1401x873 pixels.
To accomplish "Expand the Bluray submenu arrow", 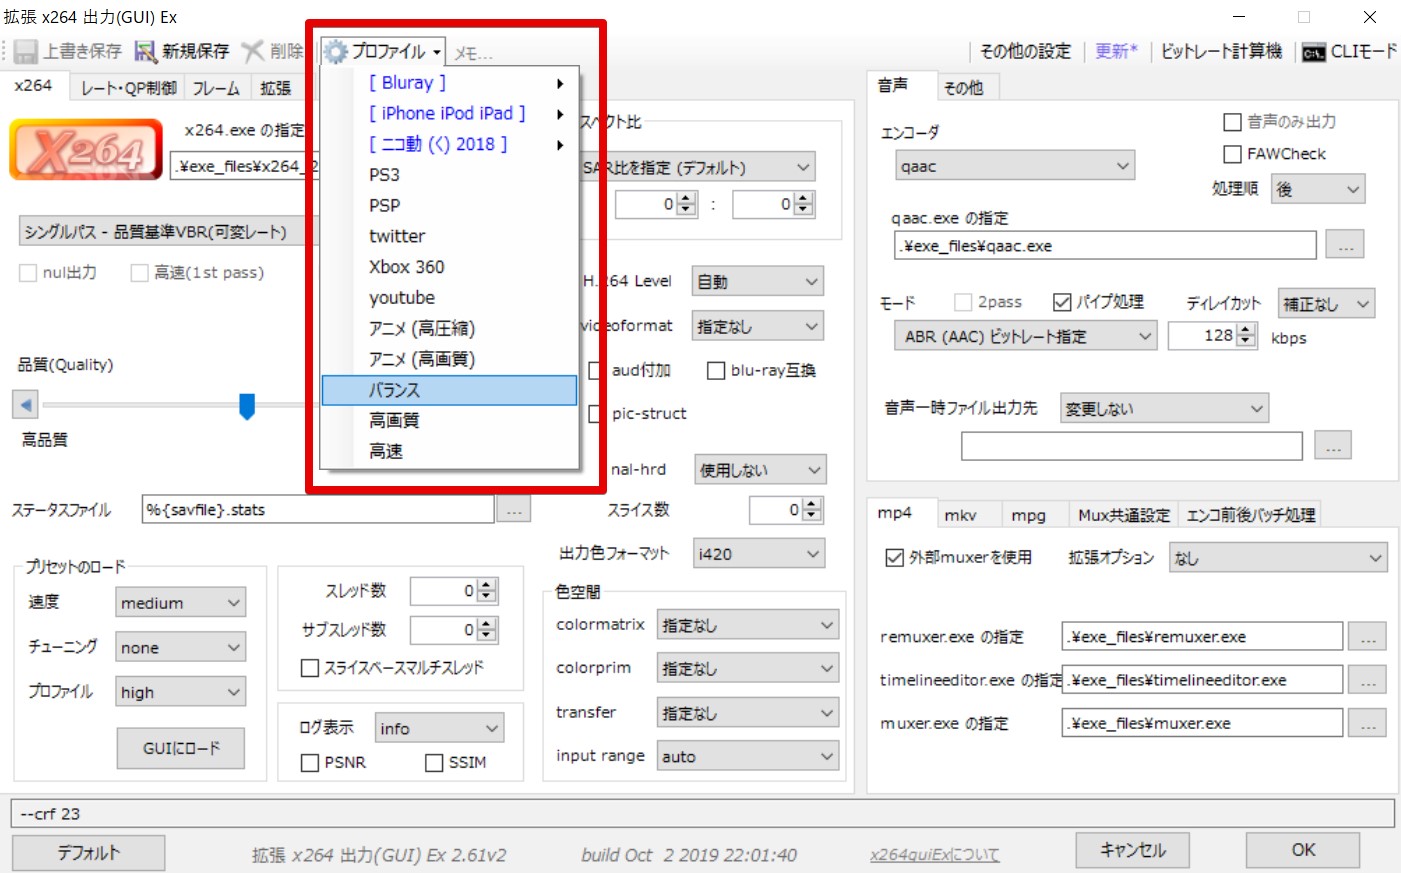I will pos(560,83).
